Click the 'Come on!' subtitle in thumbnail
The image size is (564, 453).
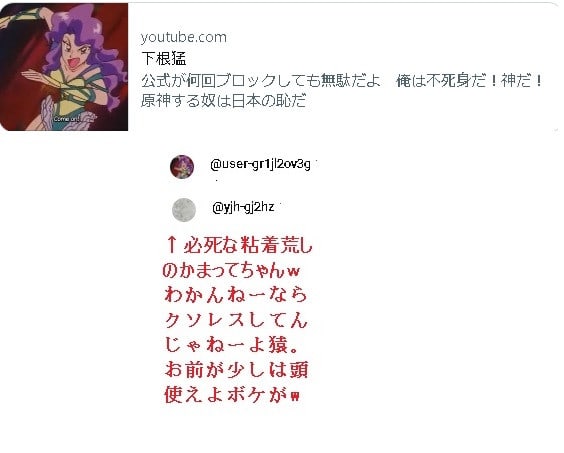[x=66, y=118]
